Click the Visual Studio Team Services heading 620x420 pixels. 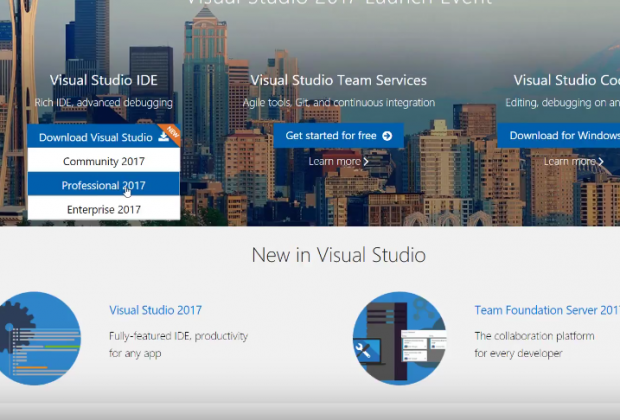pyautogui.click(x=338, y=80)
